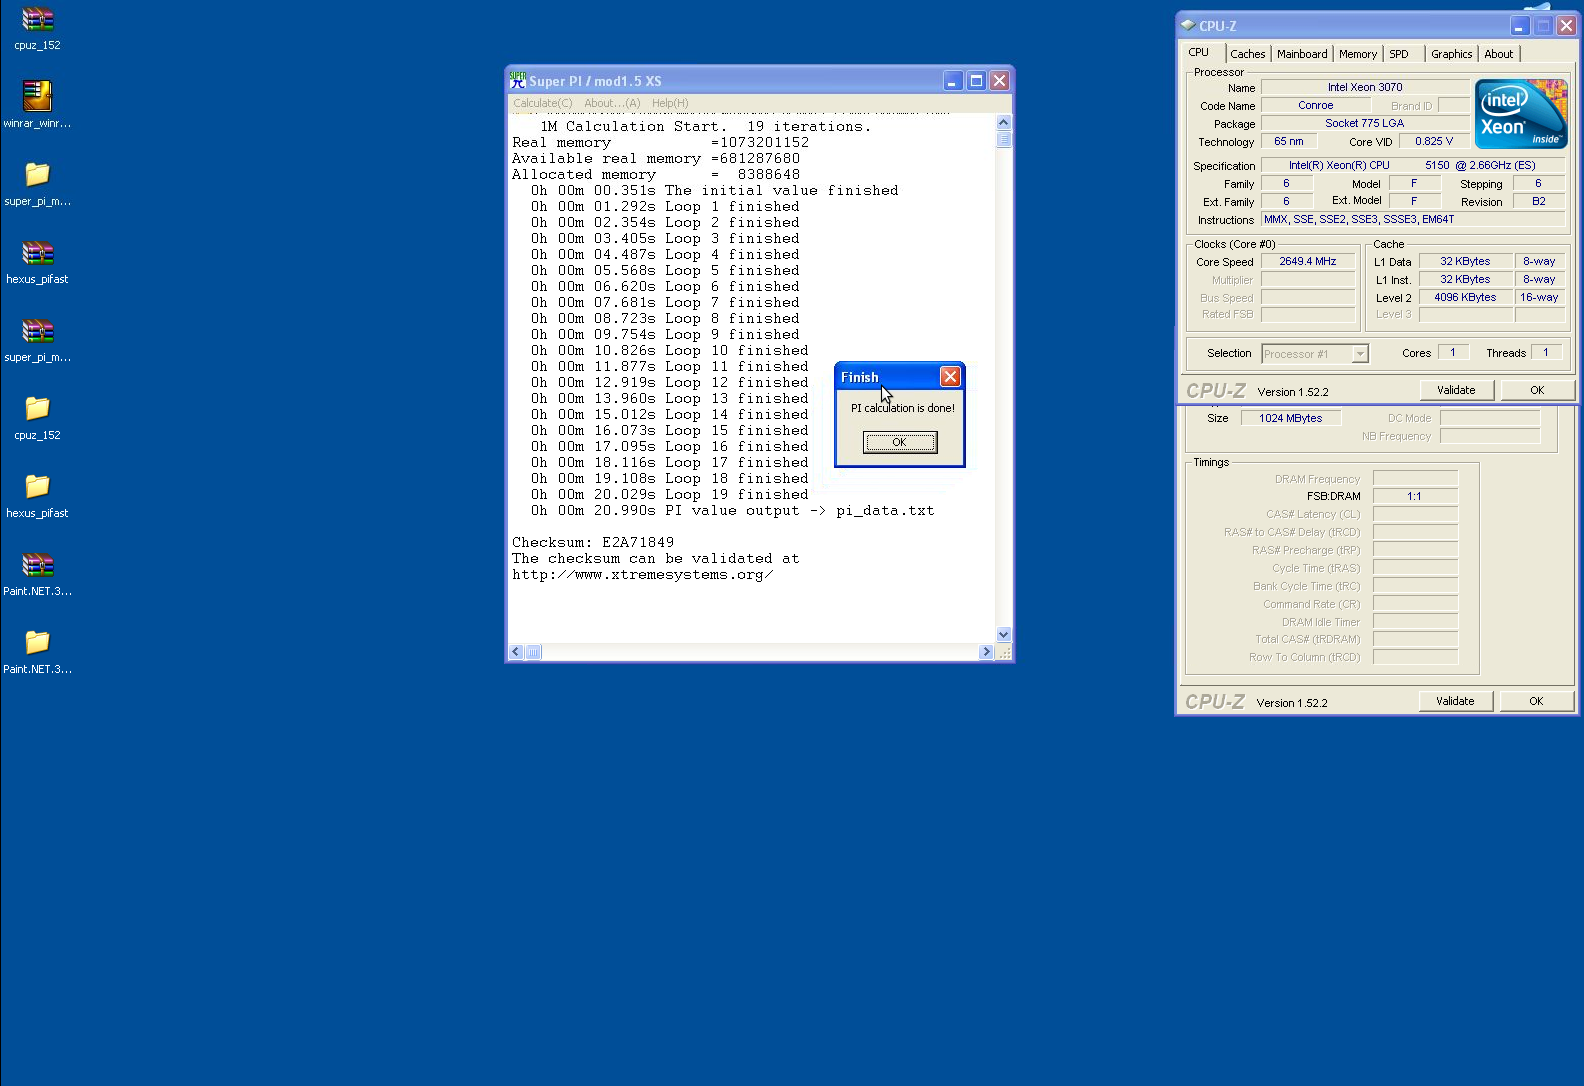
Task: Close the Finish dialog with the X icon
Action: click(x=950, y=376)
